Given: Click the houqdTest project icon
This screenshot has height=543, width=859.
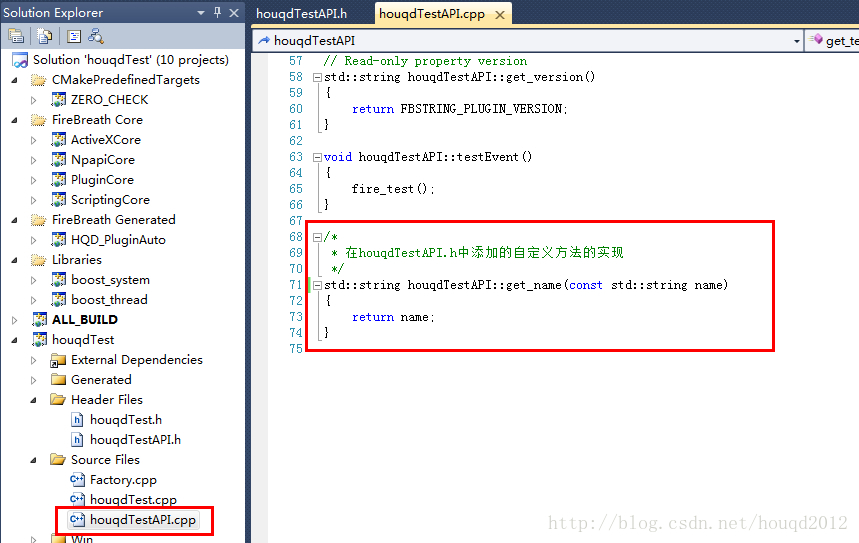Looking at the screenshot, I should point(39,340).
